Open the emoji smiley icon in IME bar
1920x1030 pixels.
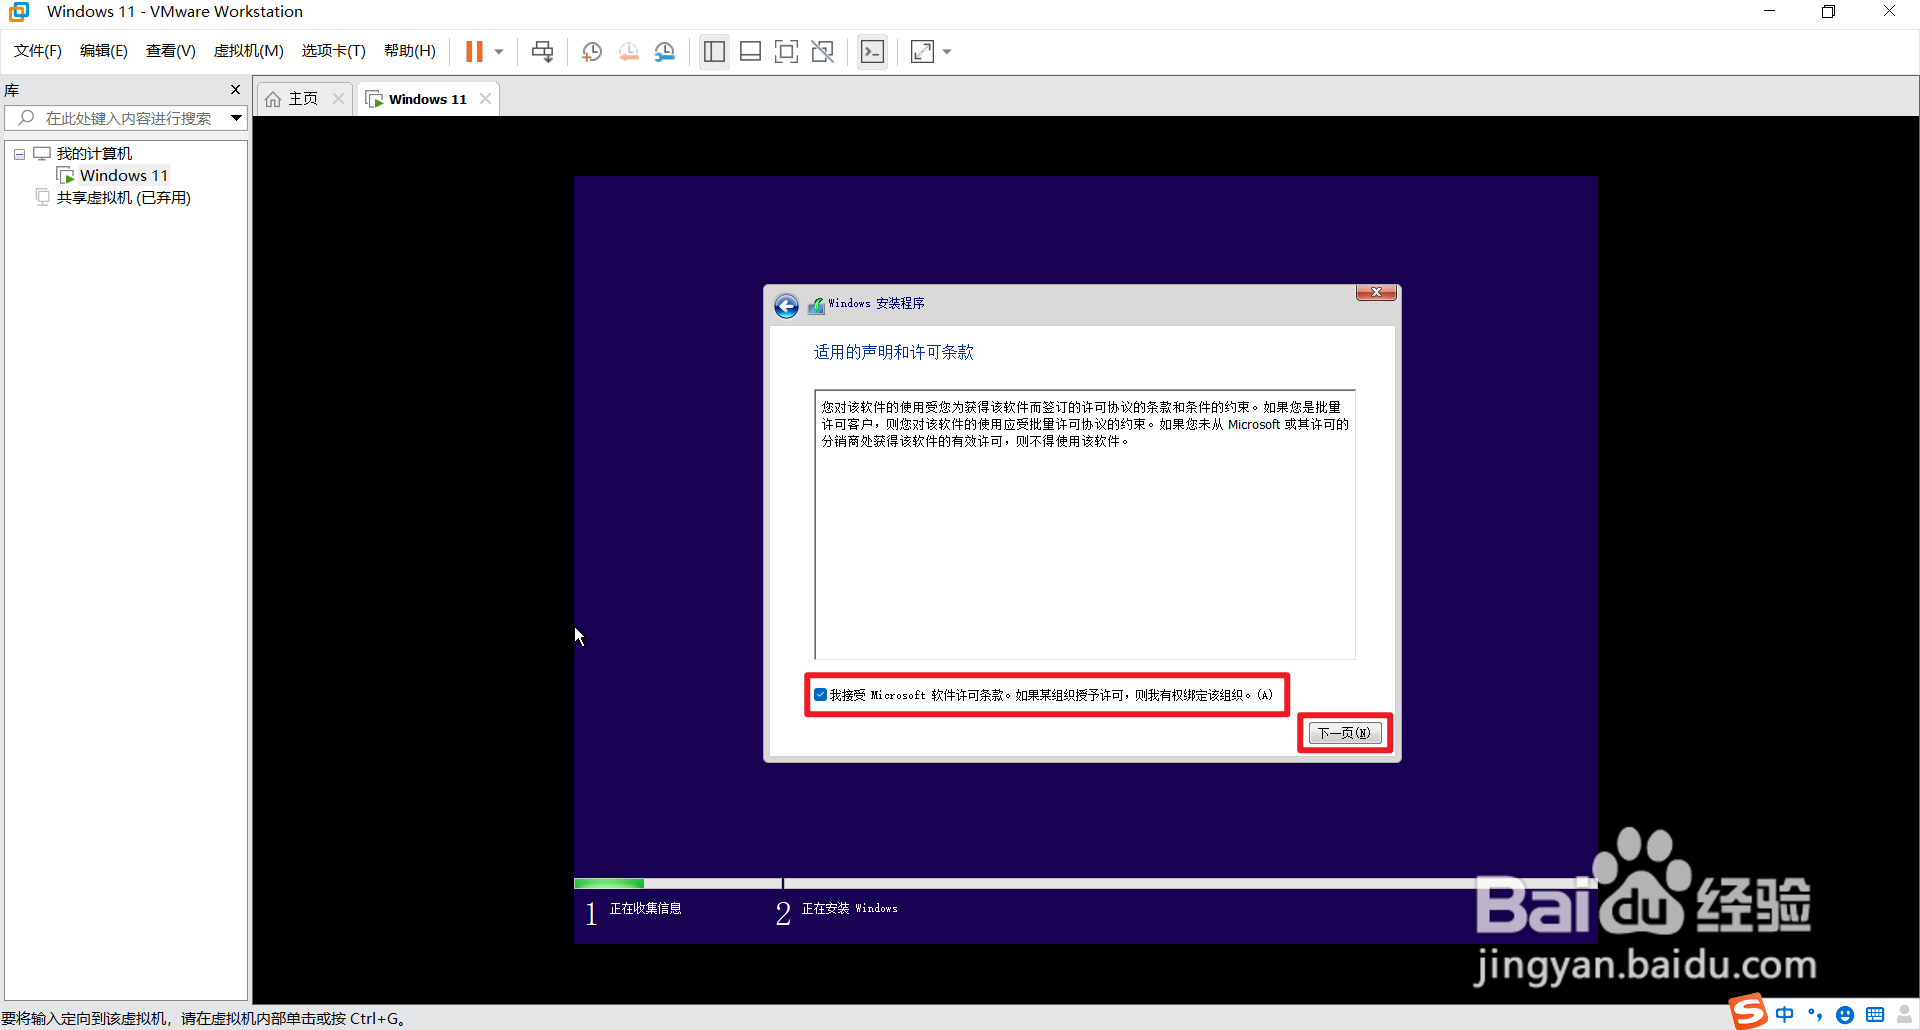(x=1845, y=1014)
